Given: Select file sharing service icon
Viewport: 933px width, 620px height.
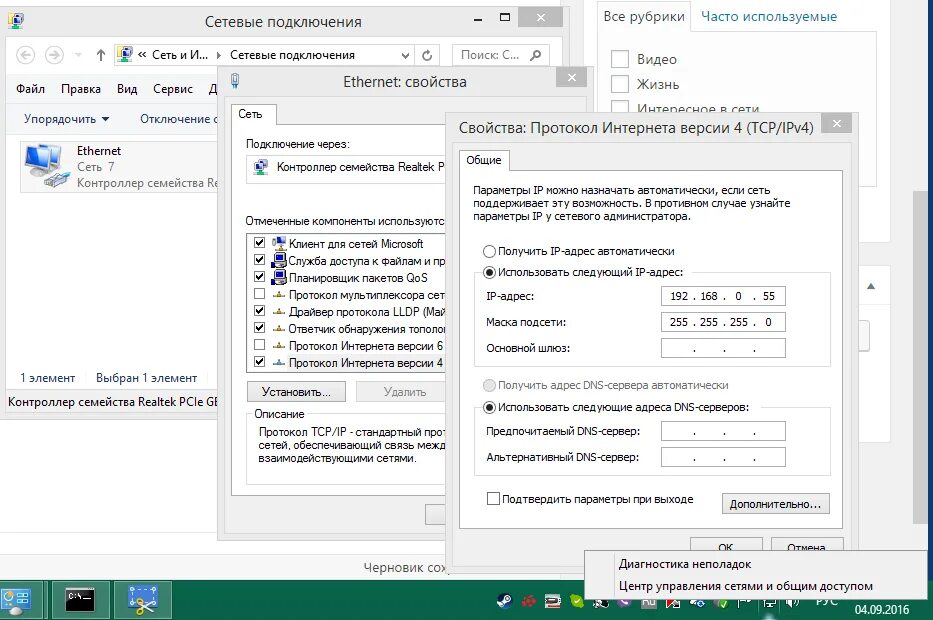Looking at the screenshot, I should pyautogui.click(x=278, y=260).
